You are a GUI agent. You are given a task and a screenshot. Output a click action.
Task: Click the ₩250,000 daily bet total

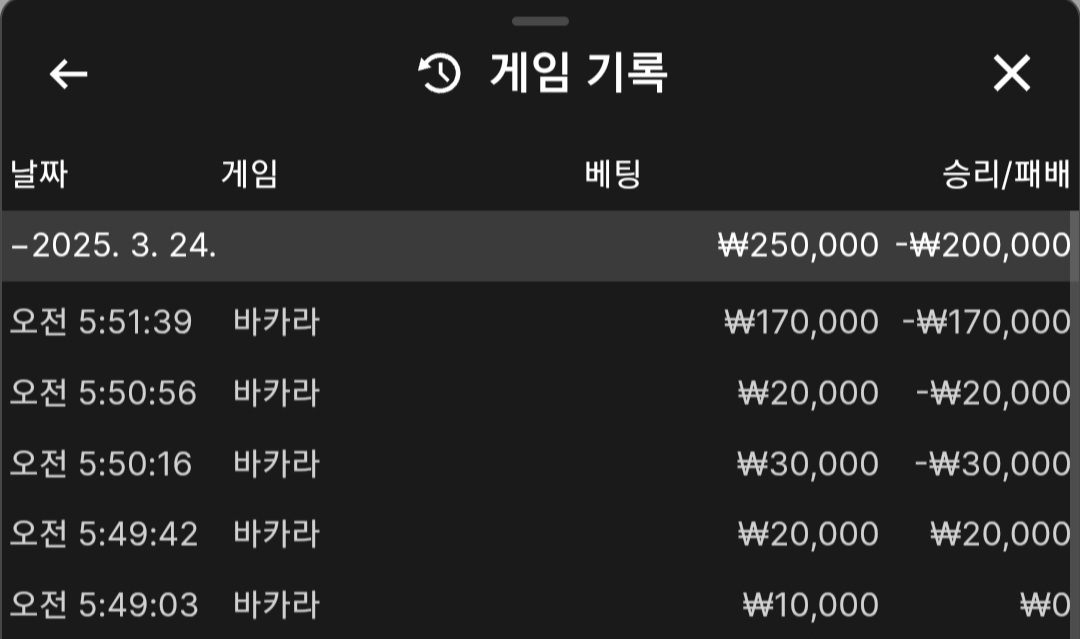798,246
